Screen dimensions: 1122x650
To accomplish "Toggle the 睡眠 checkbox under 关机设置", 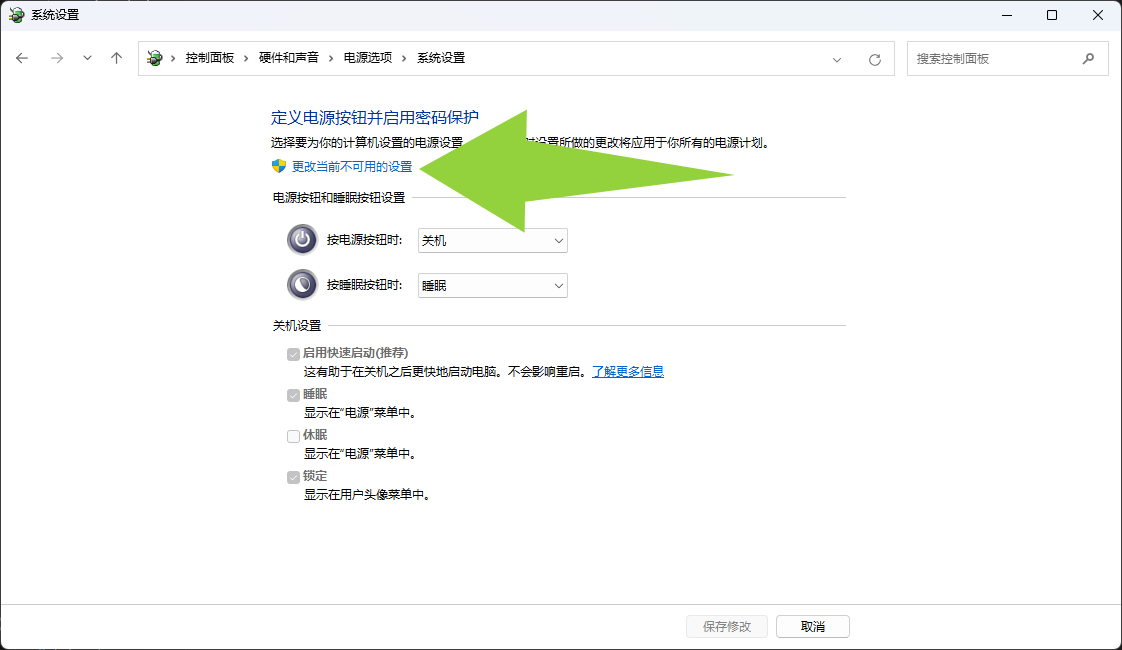I will click(293, 395).
